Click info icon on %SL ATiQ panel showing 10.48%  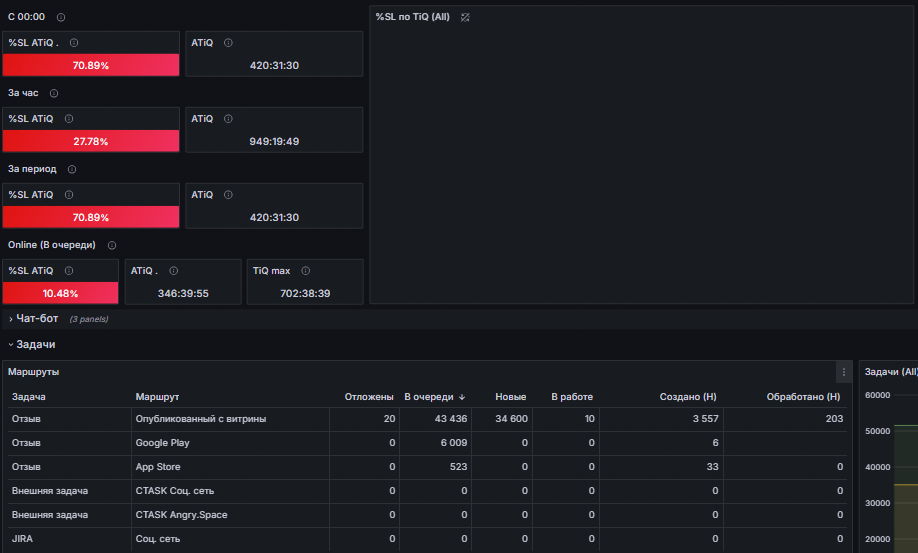pos(69,271)
